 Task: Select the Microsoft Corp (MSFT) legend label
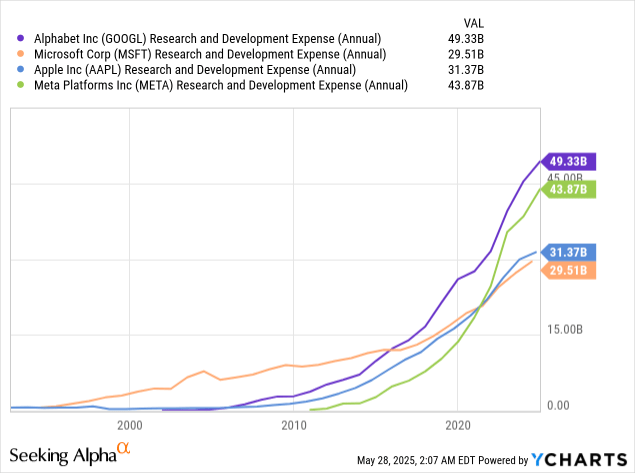pyautogui.click(x=210, y=54)
